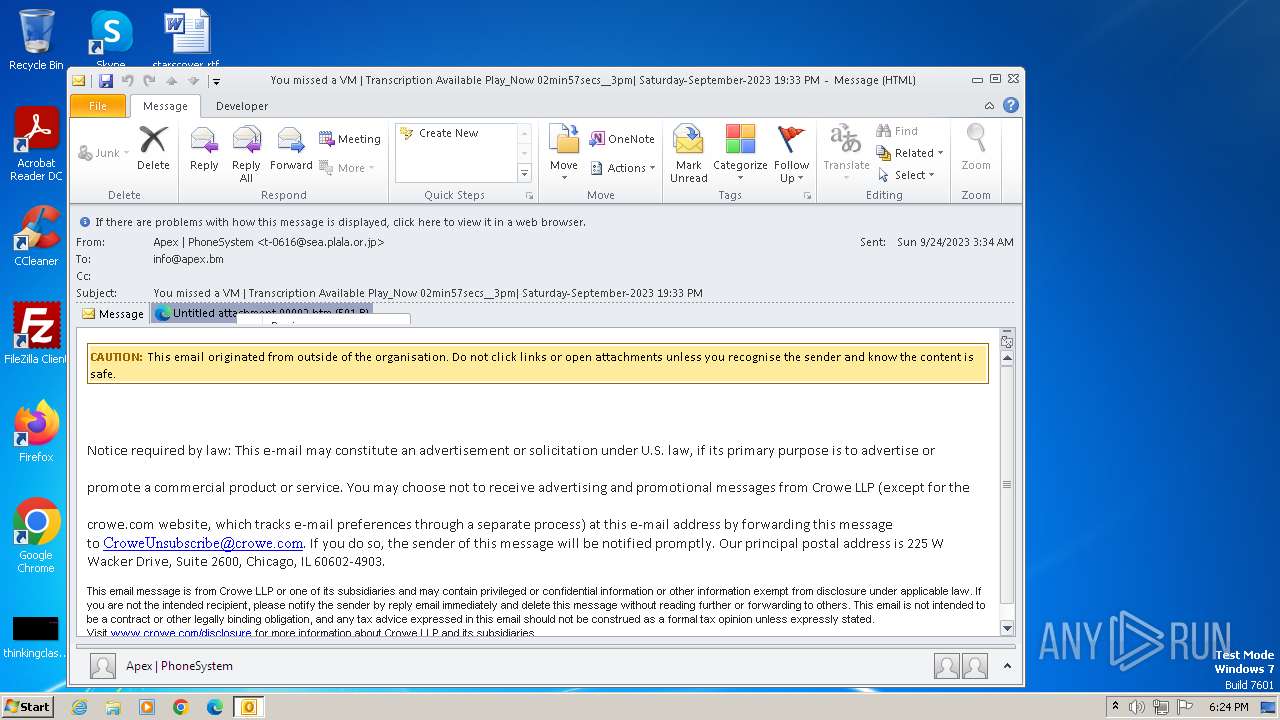Screen dimensions: 1280x720
Task: Switch to the Message body tab
Action: 113,314
